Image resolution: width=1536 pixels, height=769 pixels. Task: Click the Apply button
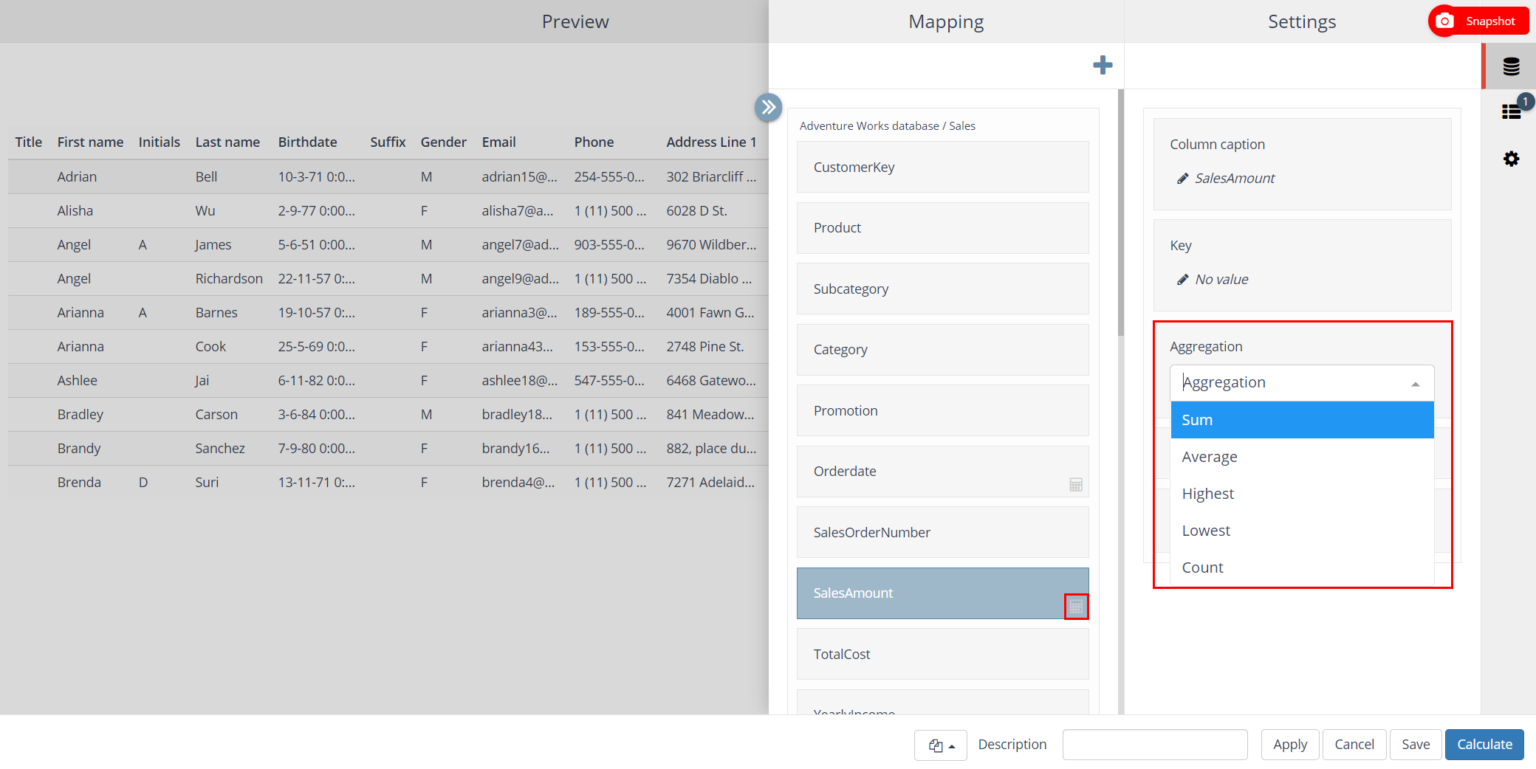pos(1290,745)
